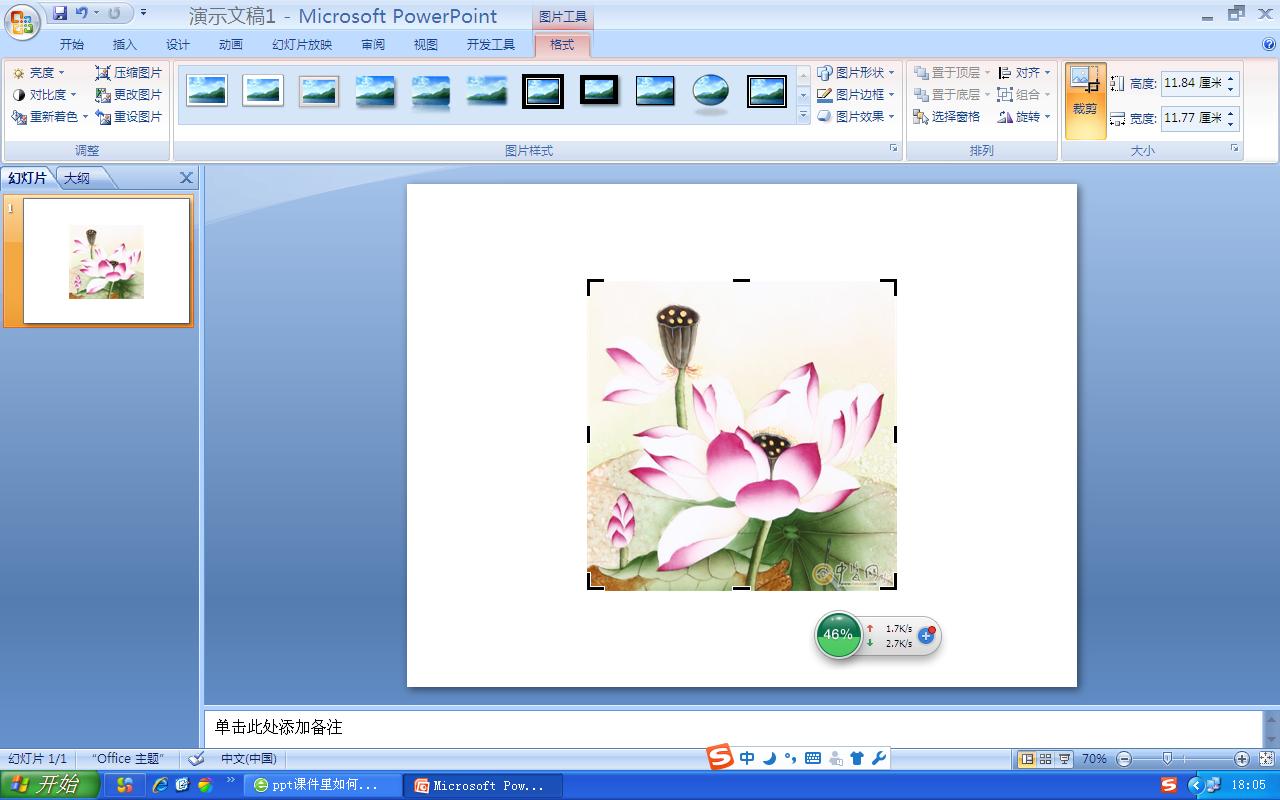Apply the oval picture style thumbnail
Image resolution: width=1280 pixels, height=800 pixels.
(x=711, y=92)
